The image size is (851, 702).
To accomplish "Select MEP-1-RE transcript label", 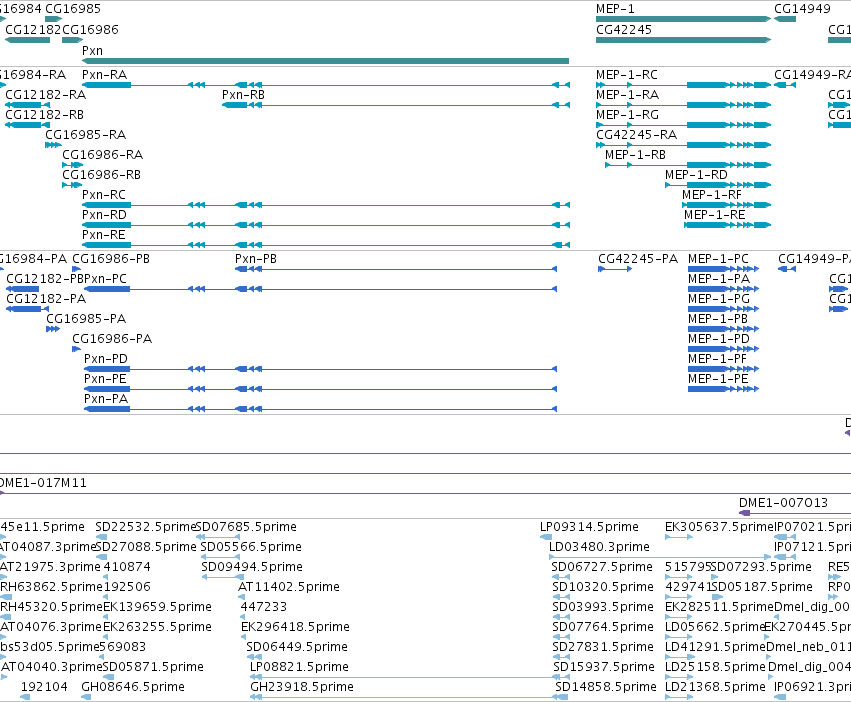I will click(715, 214).
